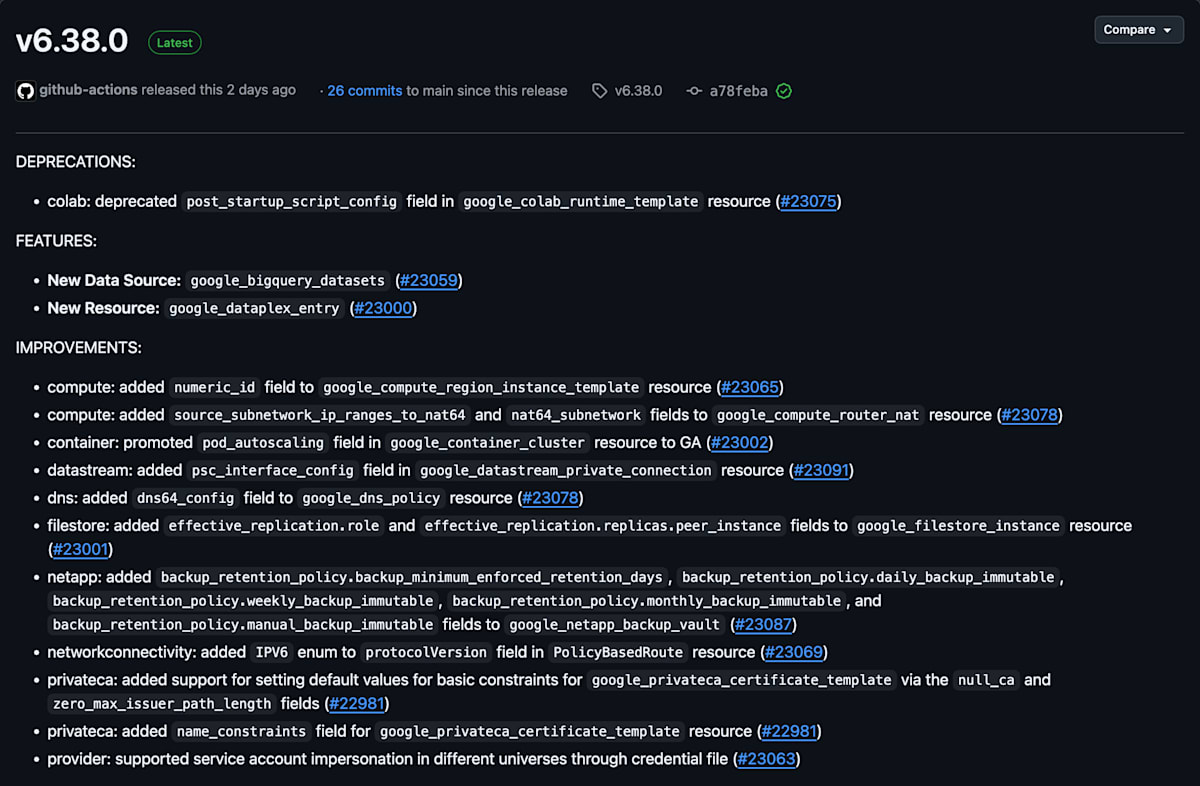This screenshot has height=786, width=1200.
Task: Click the DEPRECATIONS: heading
Action: tap(76, 161)
